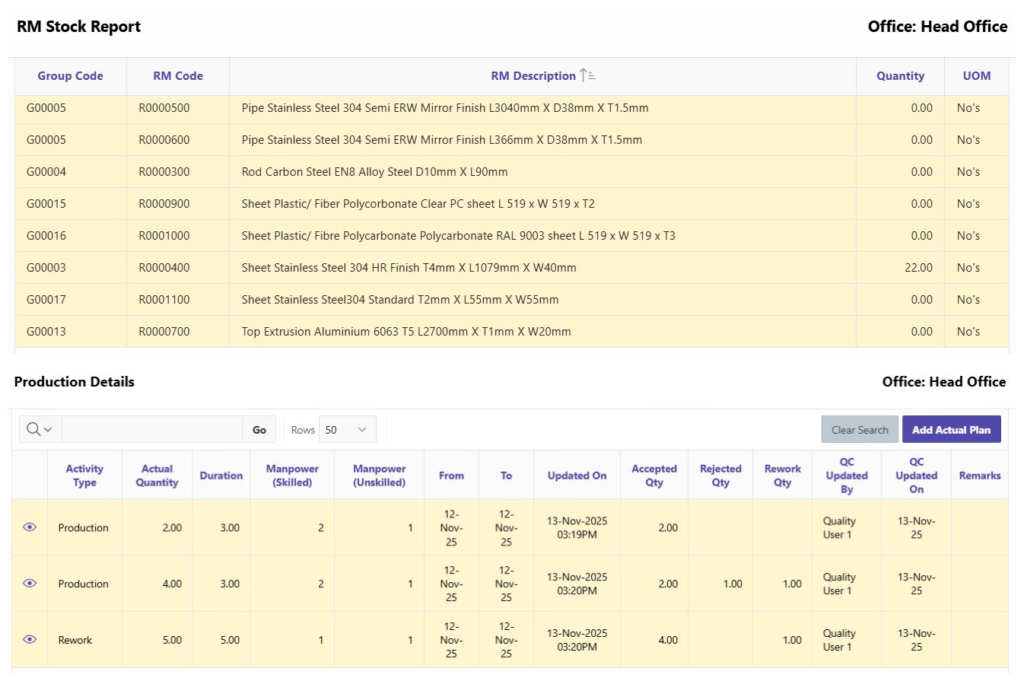Sort by RM Code column header
Screen dimensions: 1024x681
coord(178,76)
